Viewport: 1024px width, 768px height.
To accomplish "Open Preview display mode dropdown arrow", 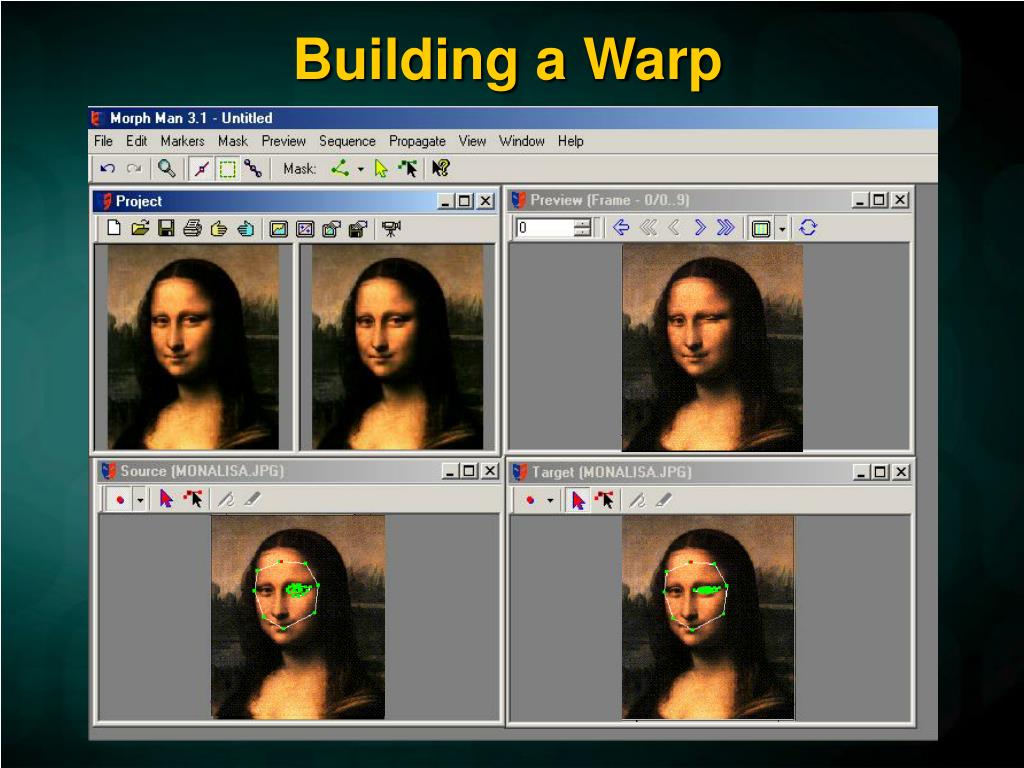I will [x=782, y=229].
